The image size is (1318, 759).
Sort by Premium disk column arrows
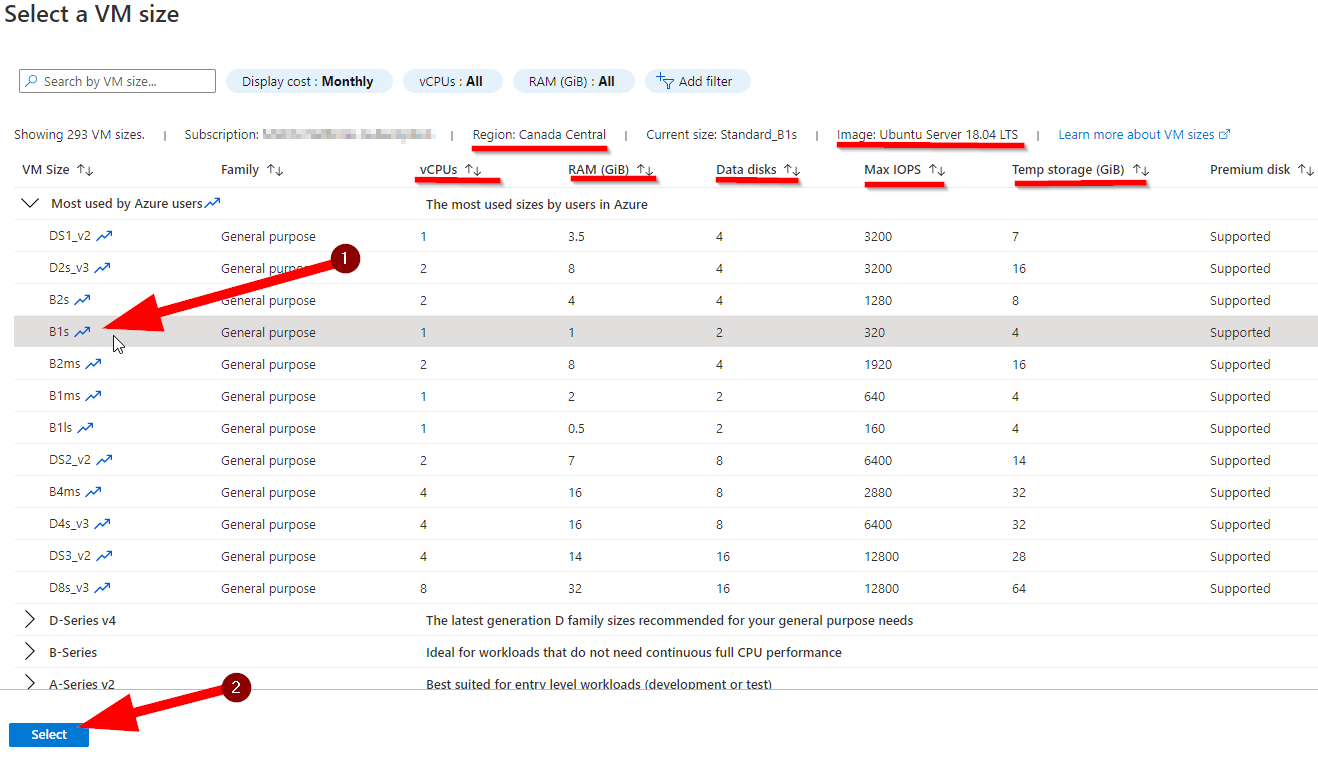(x=1306, y=170)
